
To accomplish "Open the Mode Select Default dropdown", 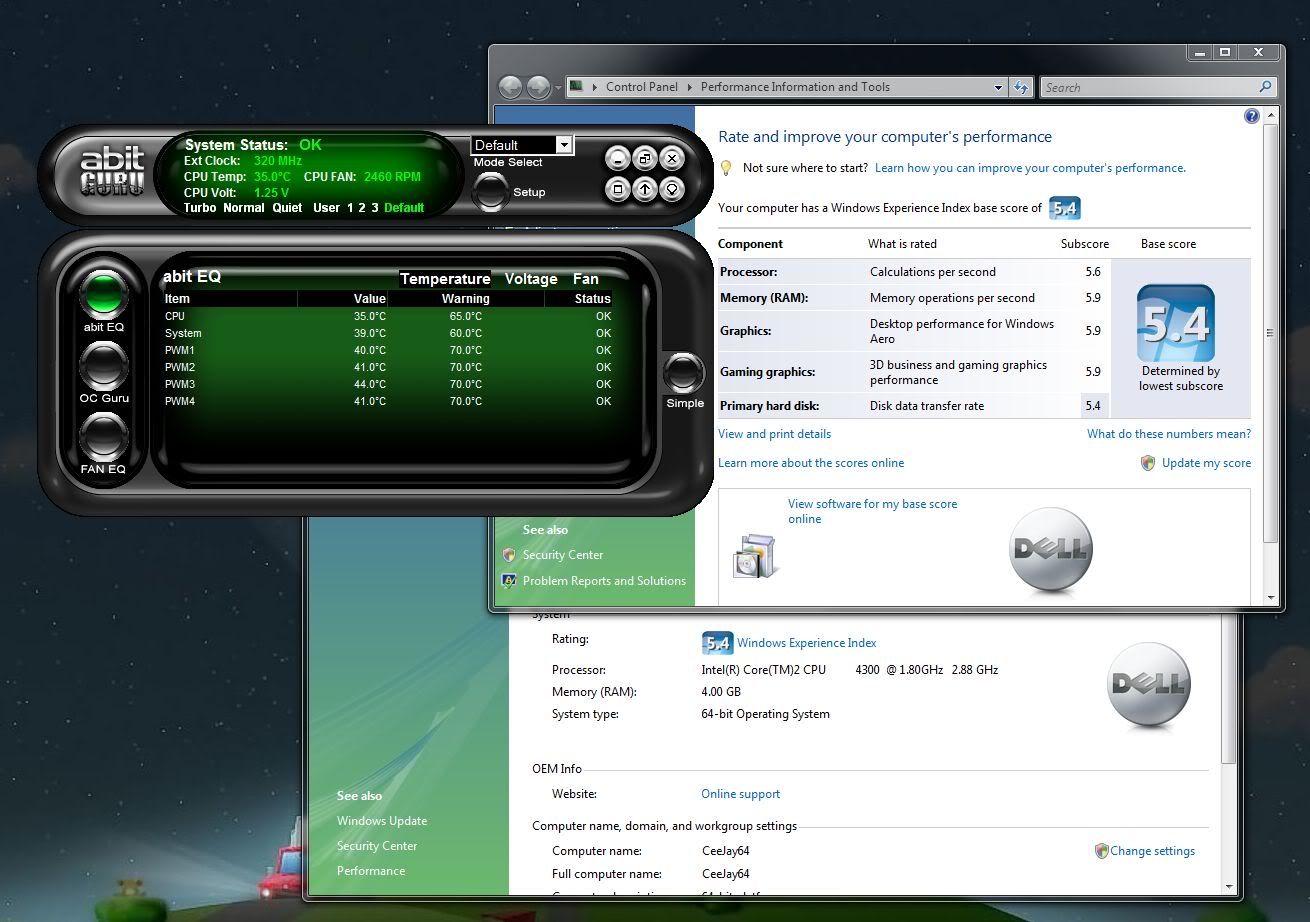I will pos(563,145).
